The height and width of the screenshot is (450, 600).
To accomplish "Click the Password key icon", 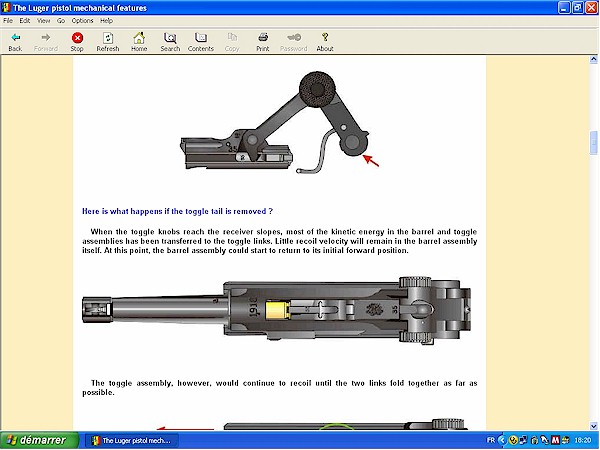I will (x=293, y=42).
